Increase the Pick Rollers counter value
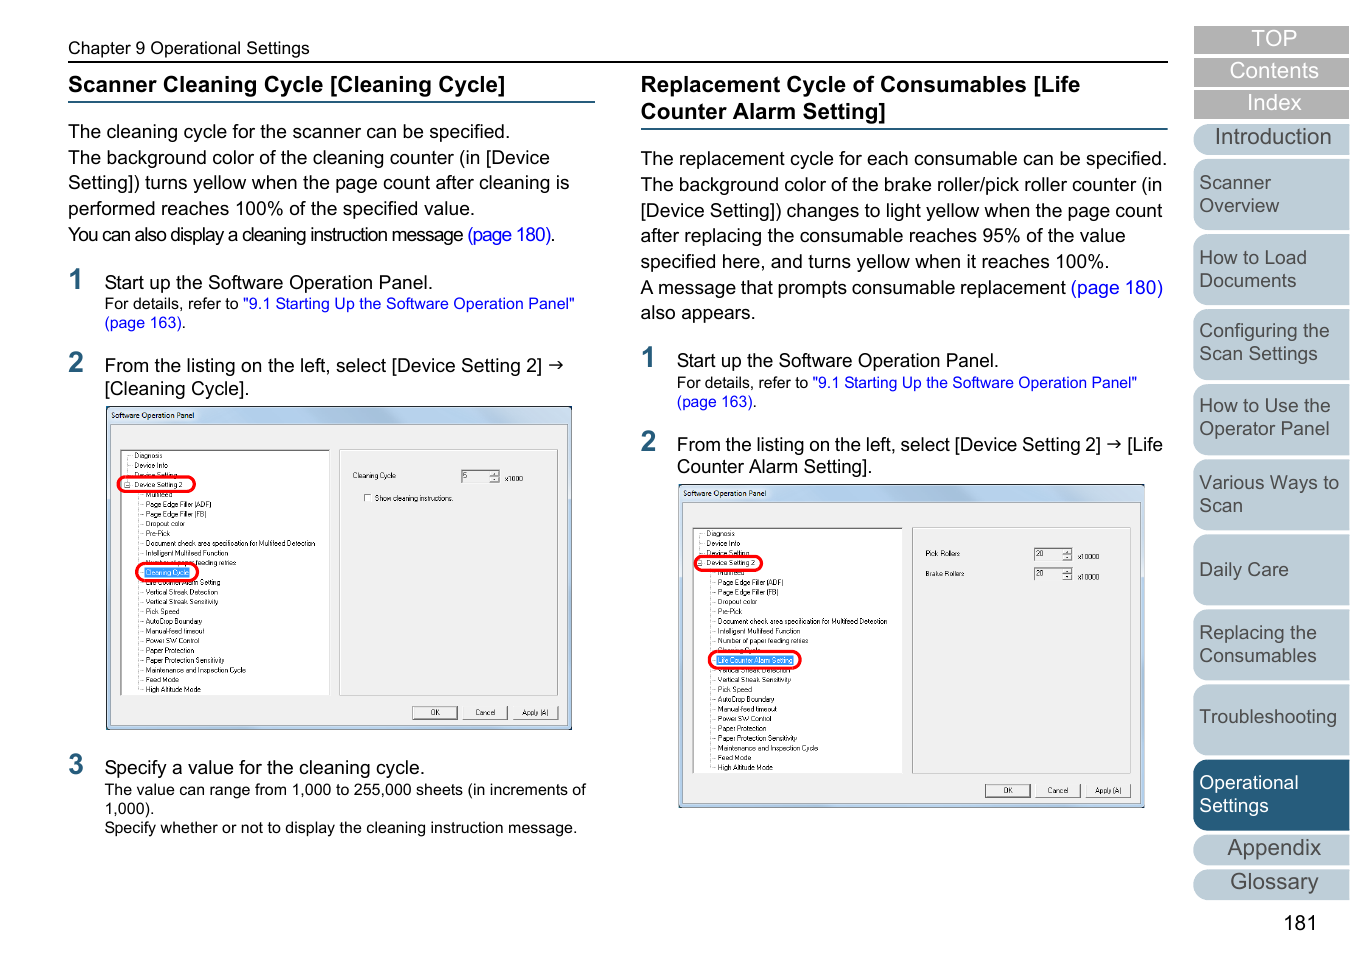Screen dimensions: 1350x954 pos(1067,551)
